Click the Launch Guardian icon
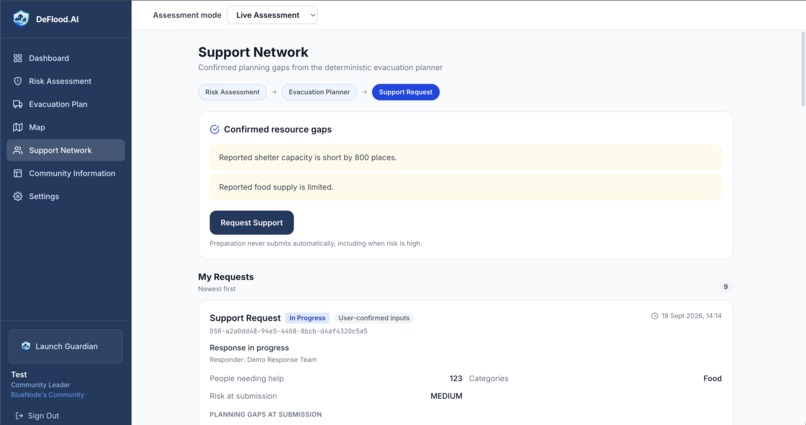806x425 pixels. pos(26,346)
